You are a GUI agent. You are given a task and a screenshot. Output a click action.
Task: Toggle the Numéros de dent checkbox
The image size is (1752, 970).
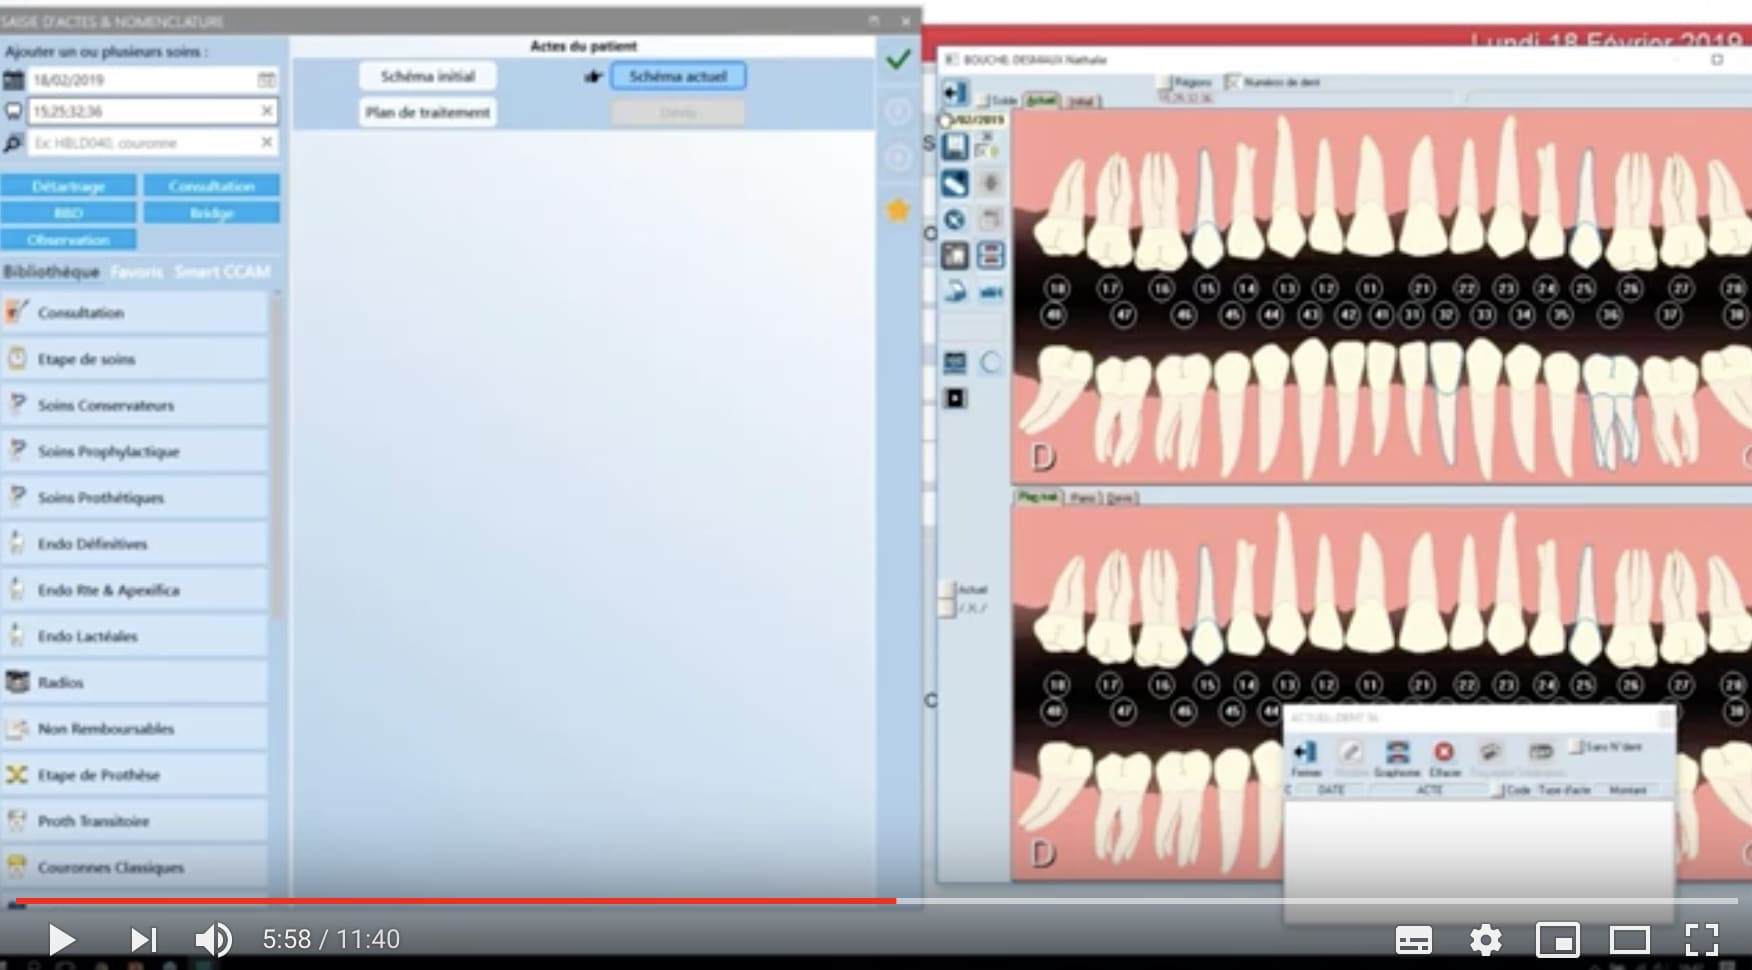coord(1233,82)
